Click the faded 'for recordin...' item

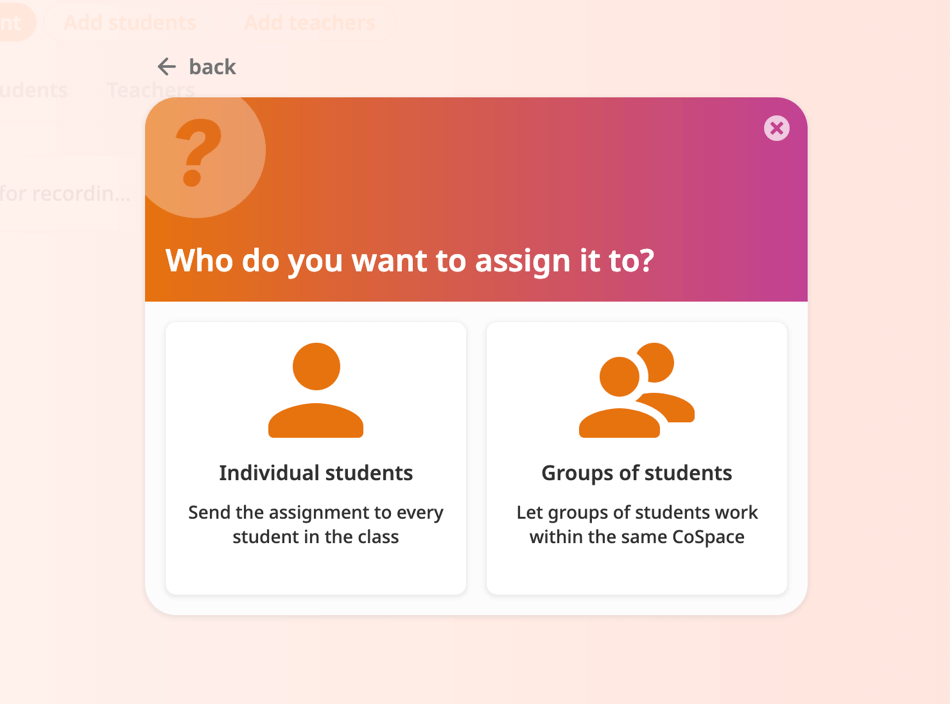pos(65,194)
